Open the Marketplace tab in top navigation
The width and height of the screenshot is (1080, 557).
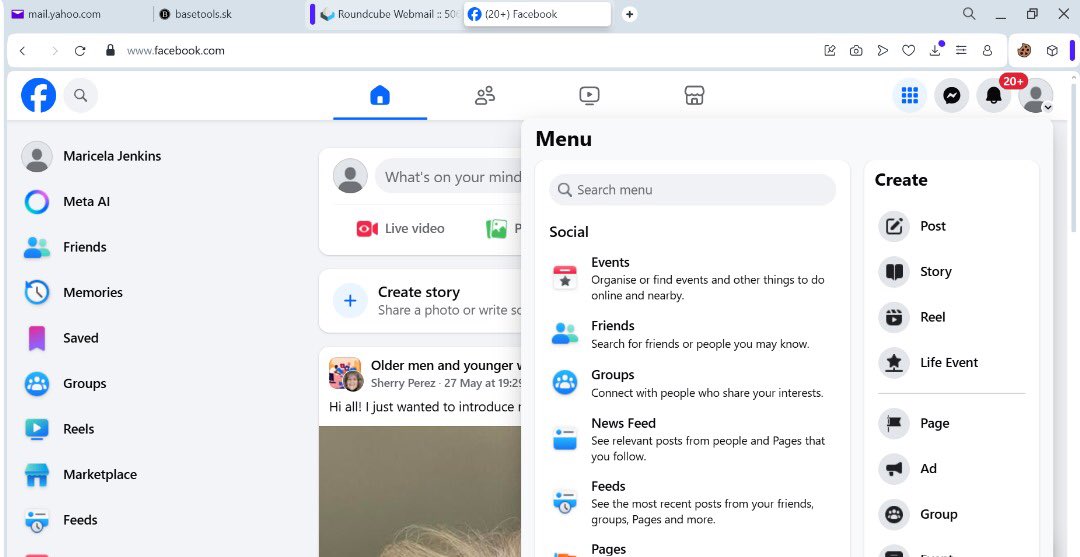(x=694, y=95)
